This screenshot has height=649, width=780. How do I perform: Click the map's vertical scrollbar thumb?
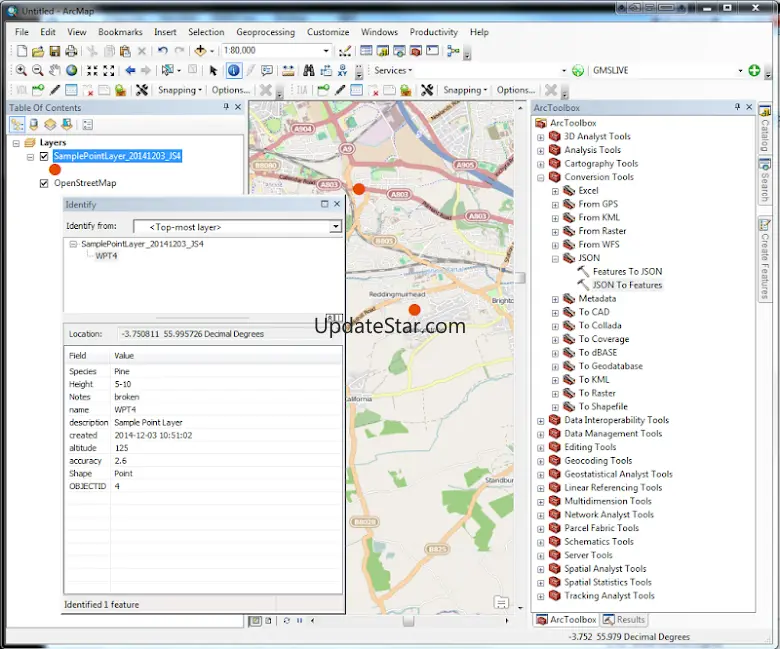tap(520, 278)
